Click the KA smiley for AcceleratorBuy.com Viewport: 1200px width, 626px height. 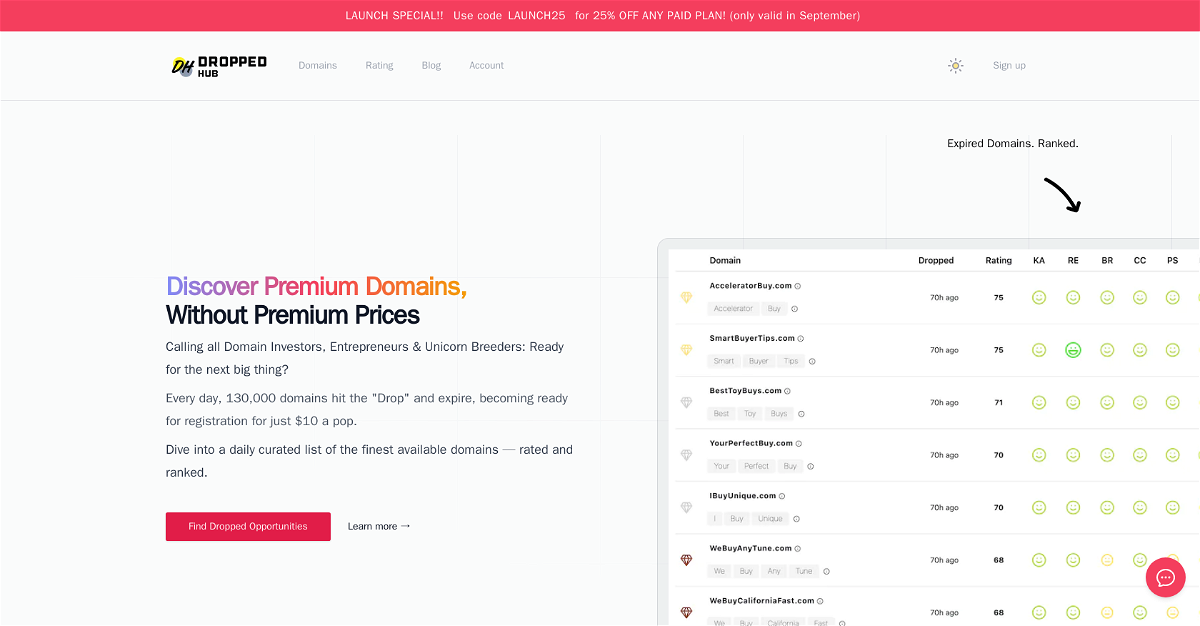click(x=1039, y=298)
